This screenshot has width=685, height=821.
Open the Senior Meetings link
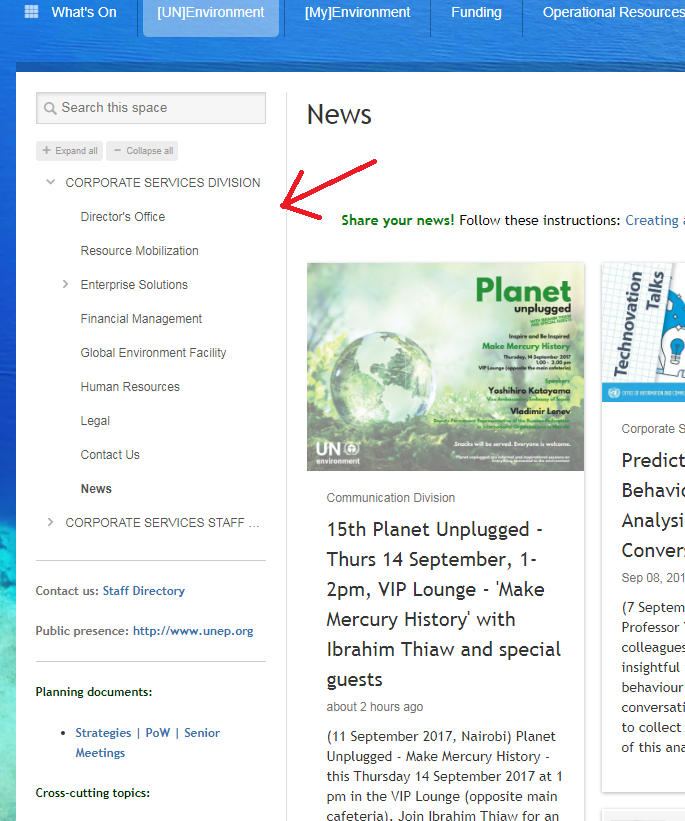148,742
